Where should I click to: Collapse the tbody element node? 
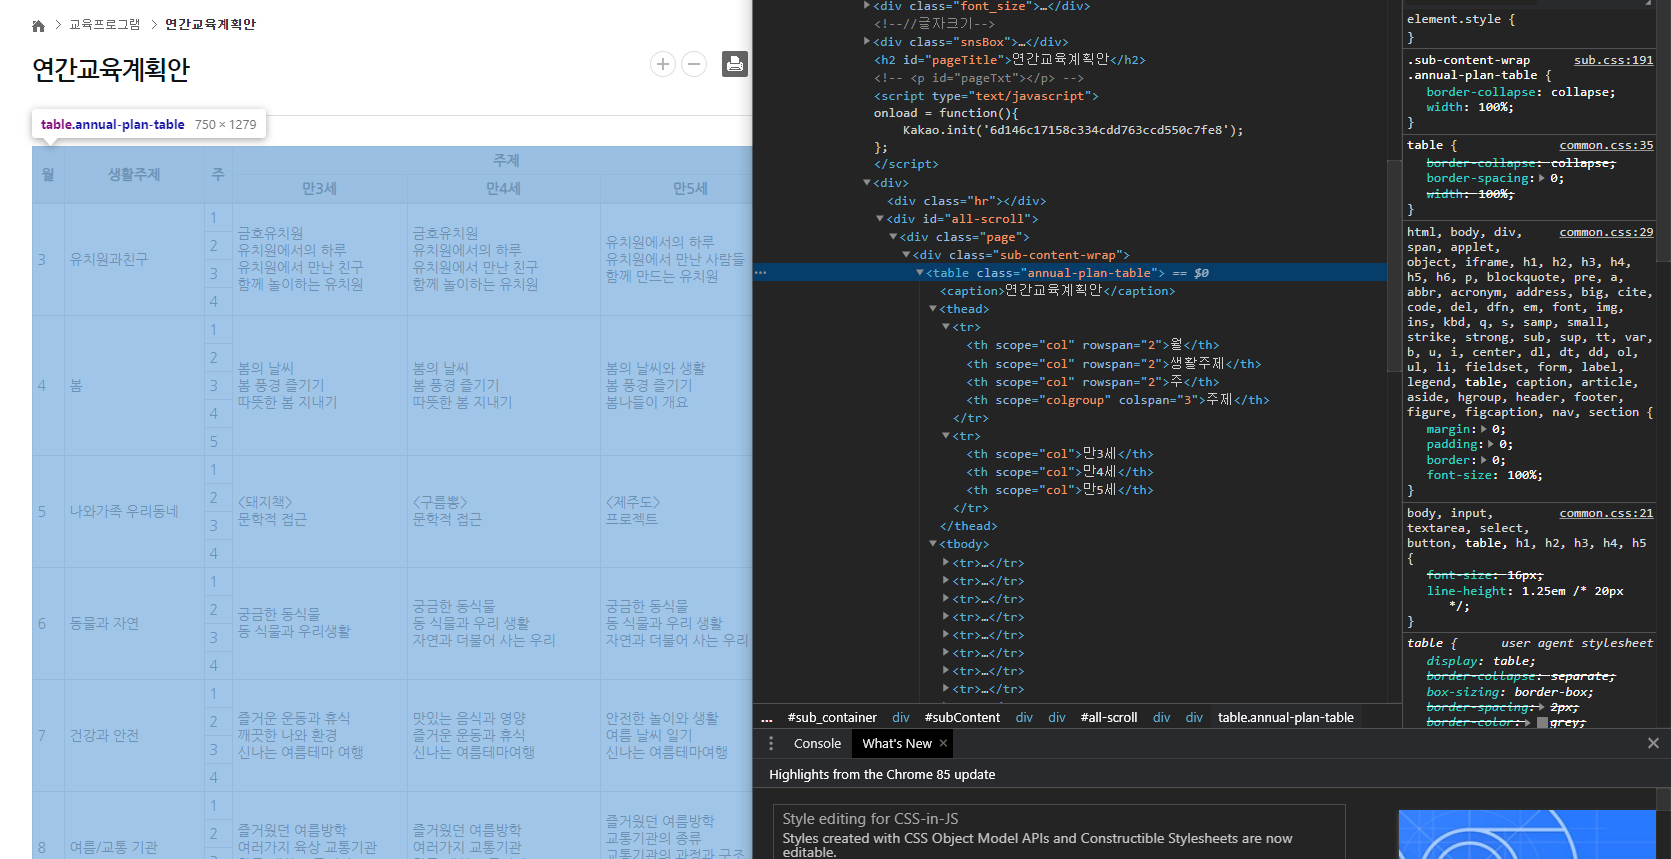933,544
